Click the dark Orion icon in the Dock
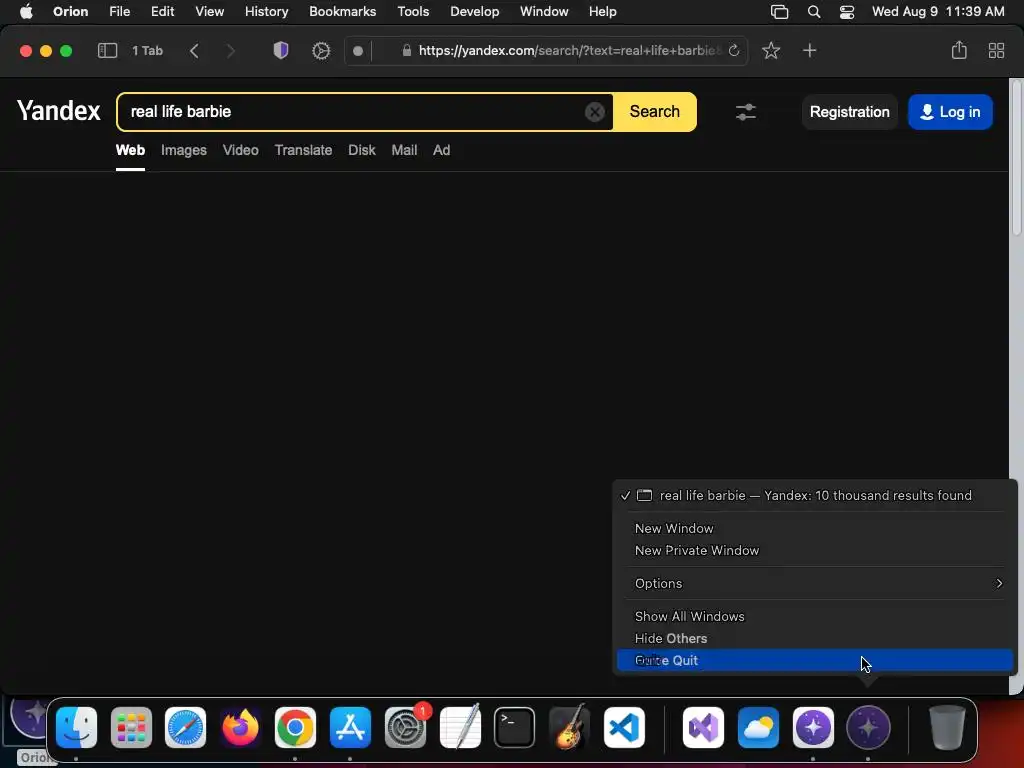This screenshot has height=768, width=1024. pos(868,727)
